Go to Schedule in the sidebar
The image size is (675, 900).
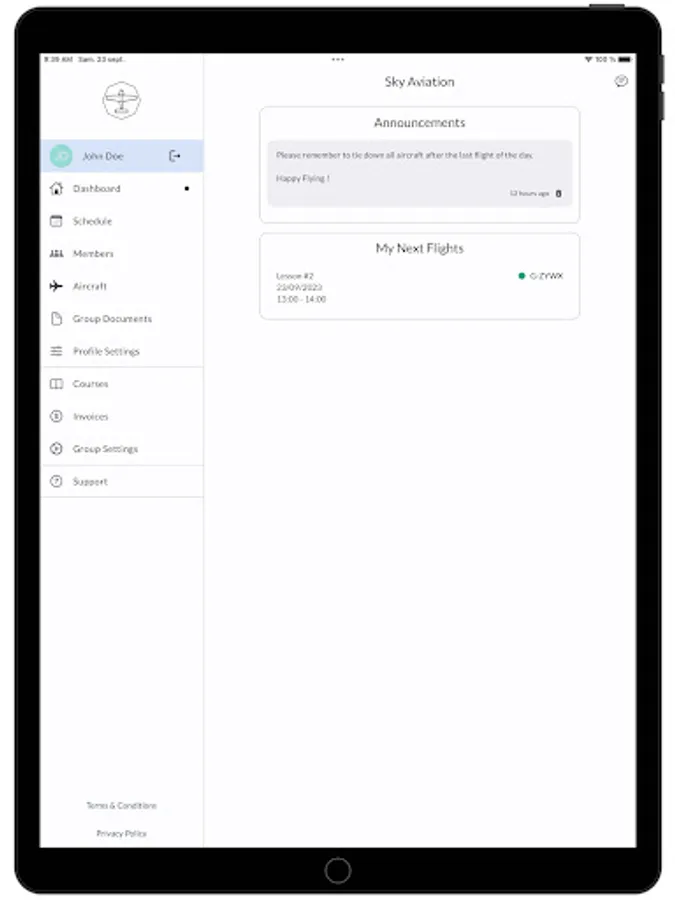122,221
